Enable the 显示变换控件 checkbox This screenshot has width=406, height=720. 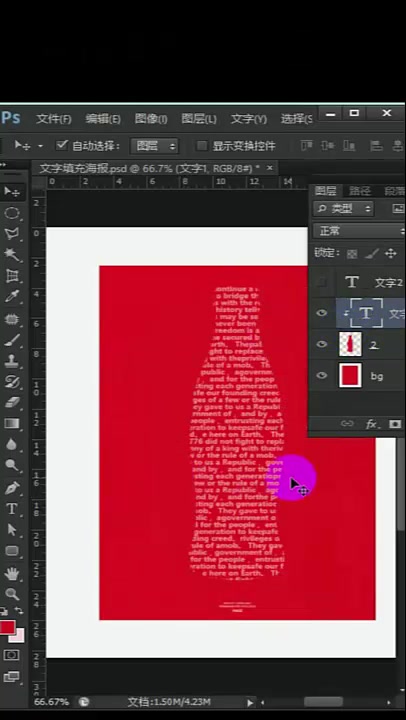201,146
